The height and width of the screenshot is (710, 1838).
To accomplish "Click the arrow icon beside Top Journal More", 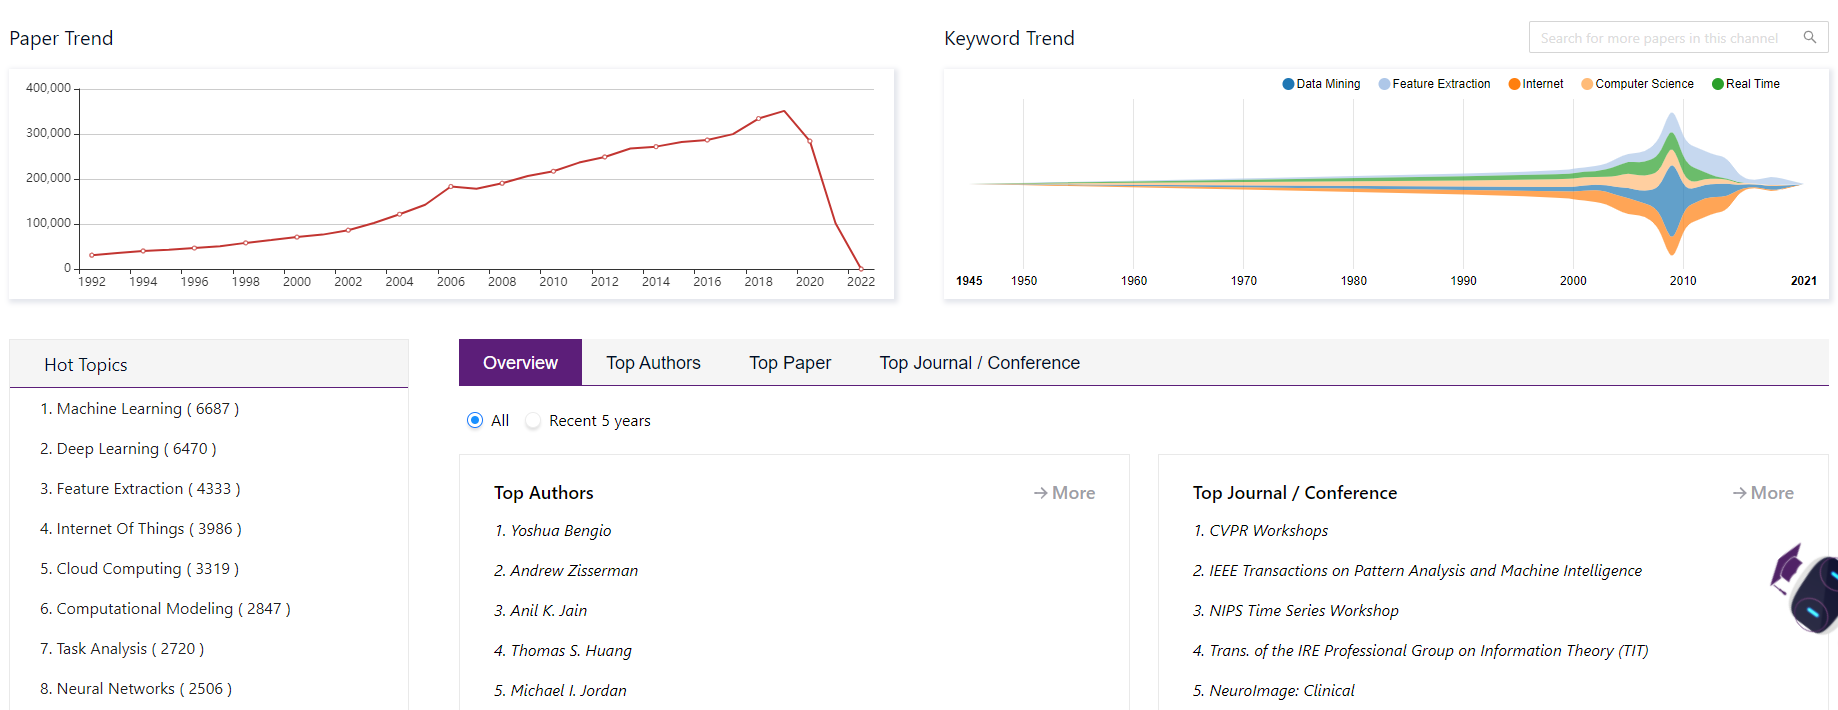I will 1739,493.
